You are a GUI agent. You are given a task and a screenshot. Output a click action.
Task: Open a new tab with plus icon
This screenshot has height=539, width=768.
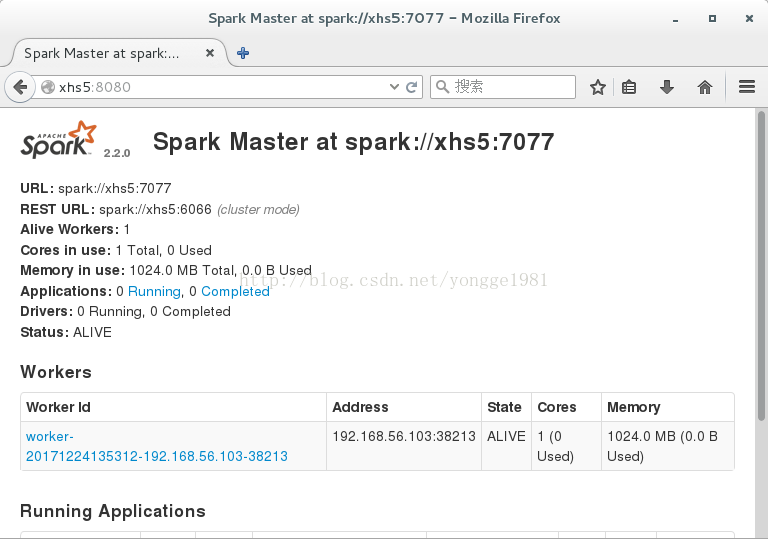(x=243, y=53)
